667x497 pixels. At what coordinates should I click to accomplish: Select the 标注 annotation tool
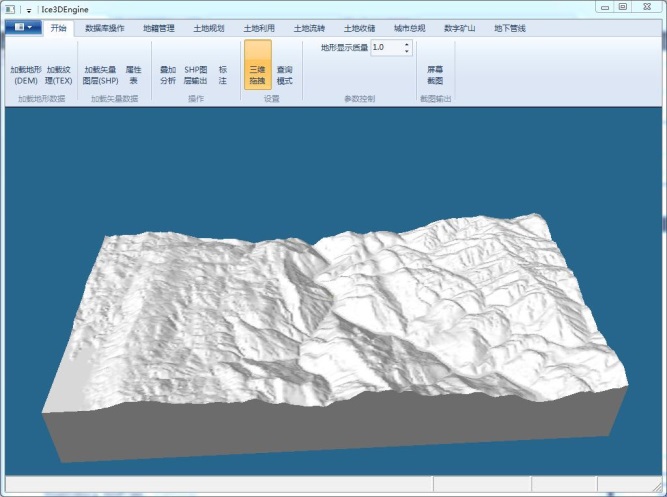223,74
